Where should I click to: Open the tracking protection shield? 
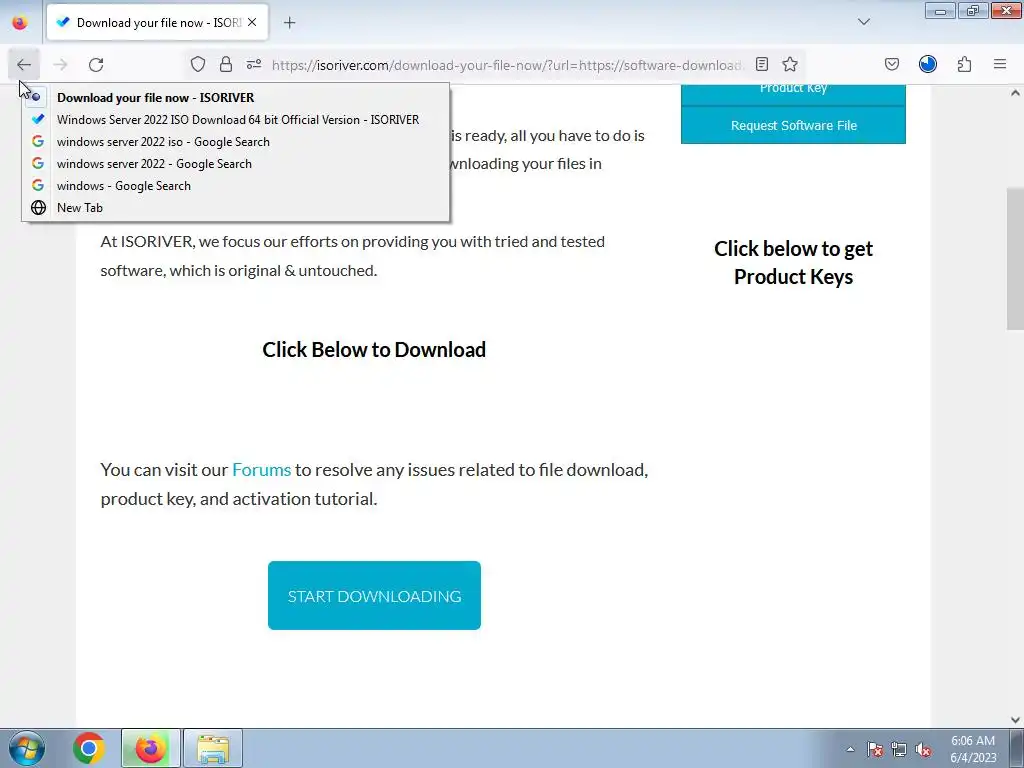[198, 64]
